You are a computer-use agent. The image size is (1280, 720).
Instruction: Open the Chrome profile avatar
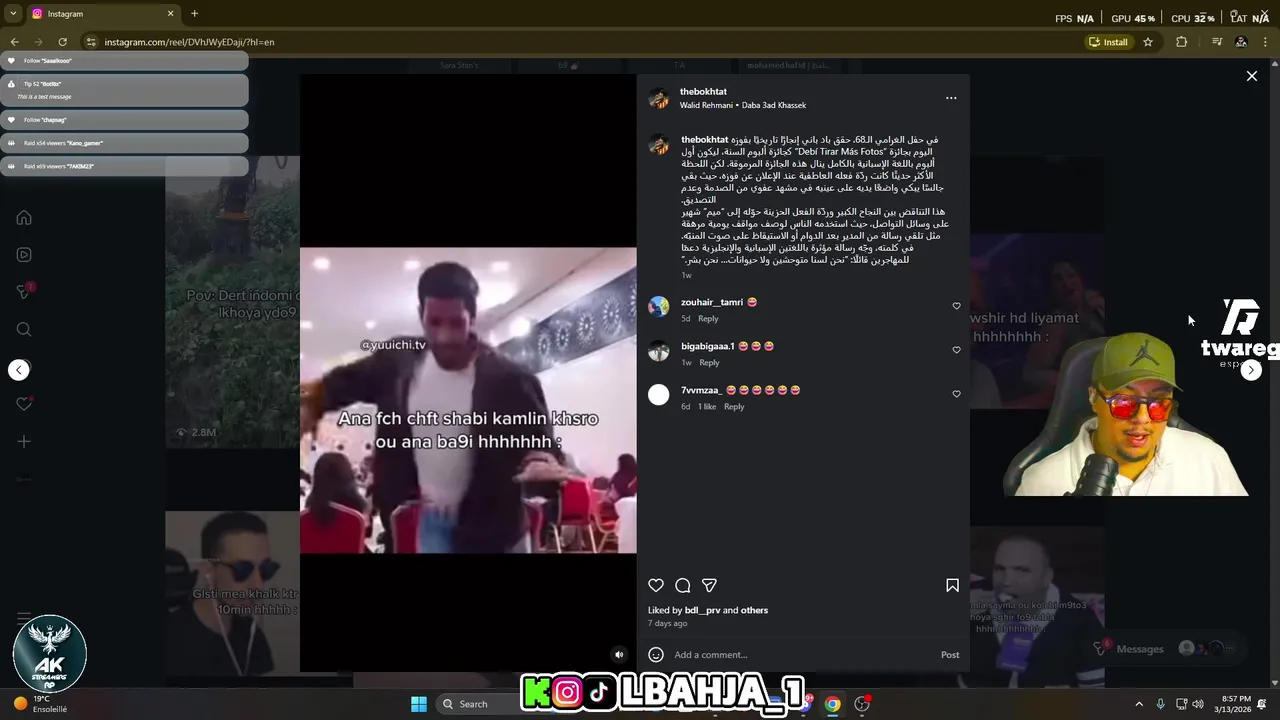click(x=1241, y=42)
